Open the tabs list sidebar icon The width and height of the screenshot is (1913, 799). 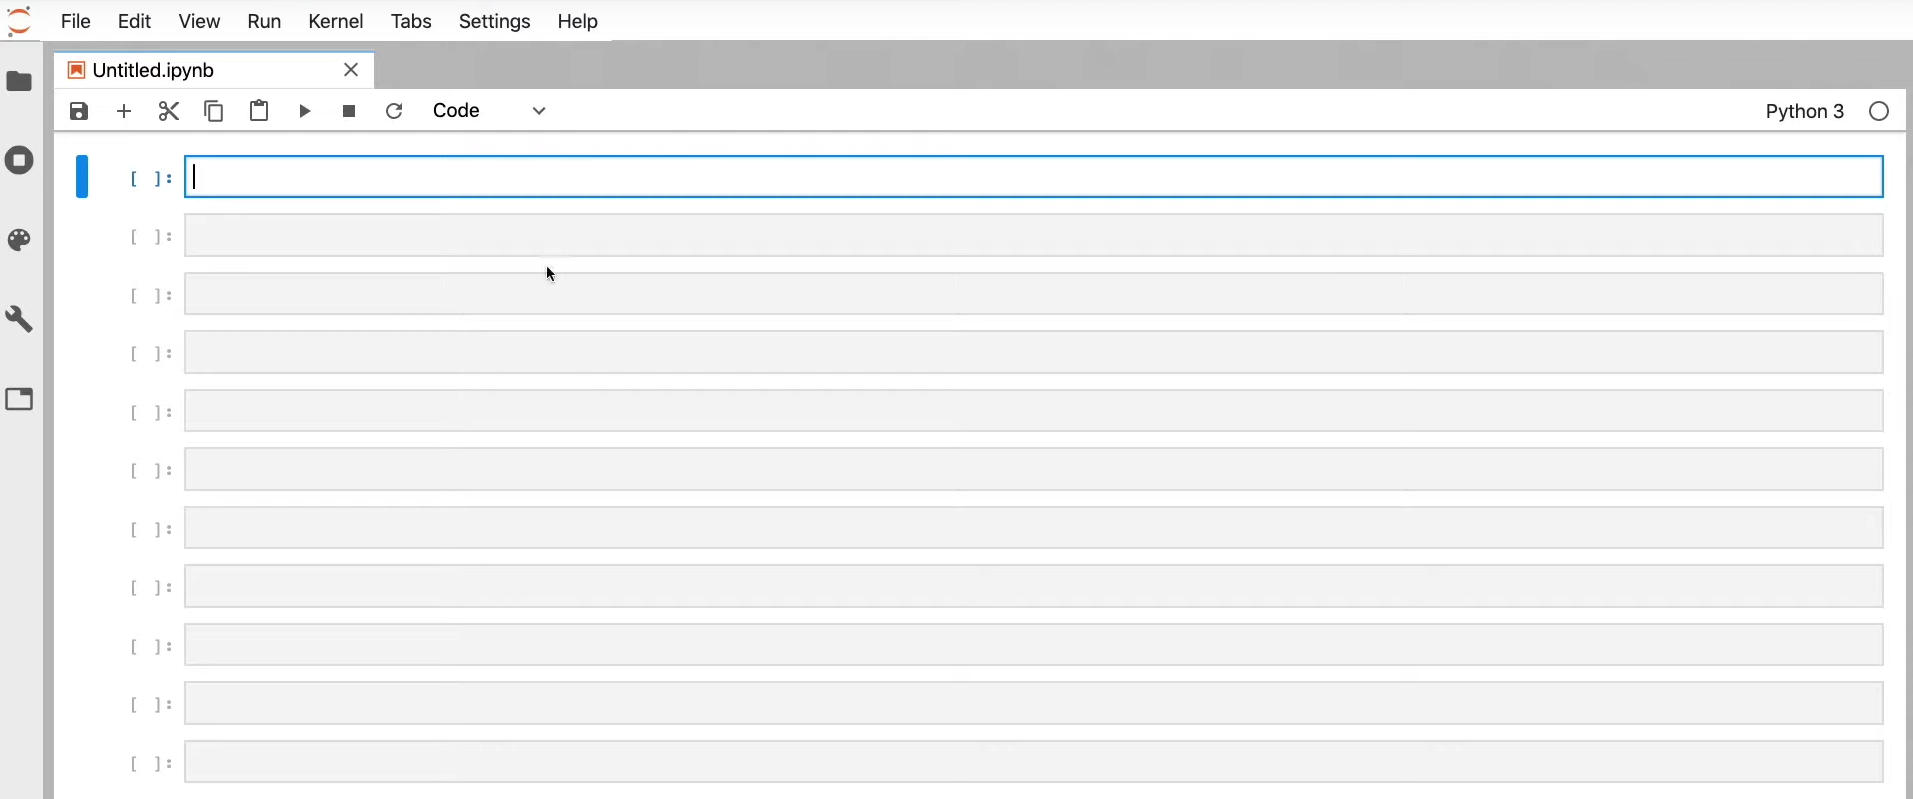[20, 400]
